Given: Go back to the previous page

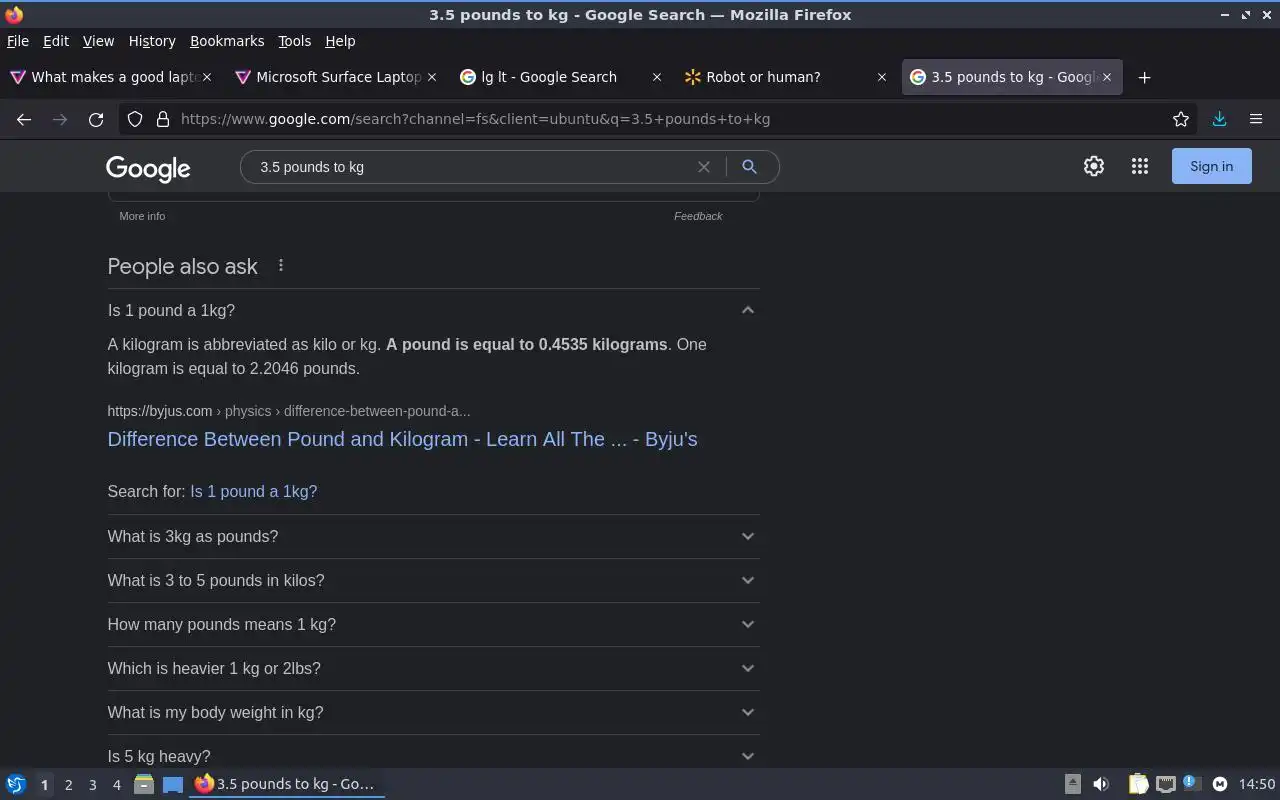Looking at the screenshot, I should tap(24, 119).
